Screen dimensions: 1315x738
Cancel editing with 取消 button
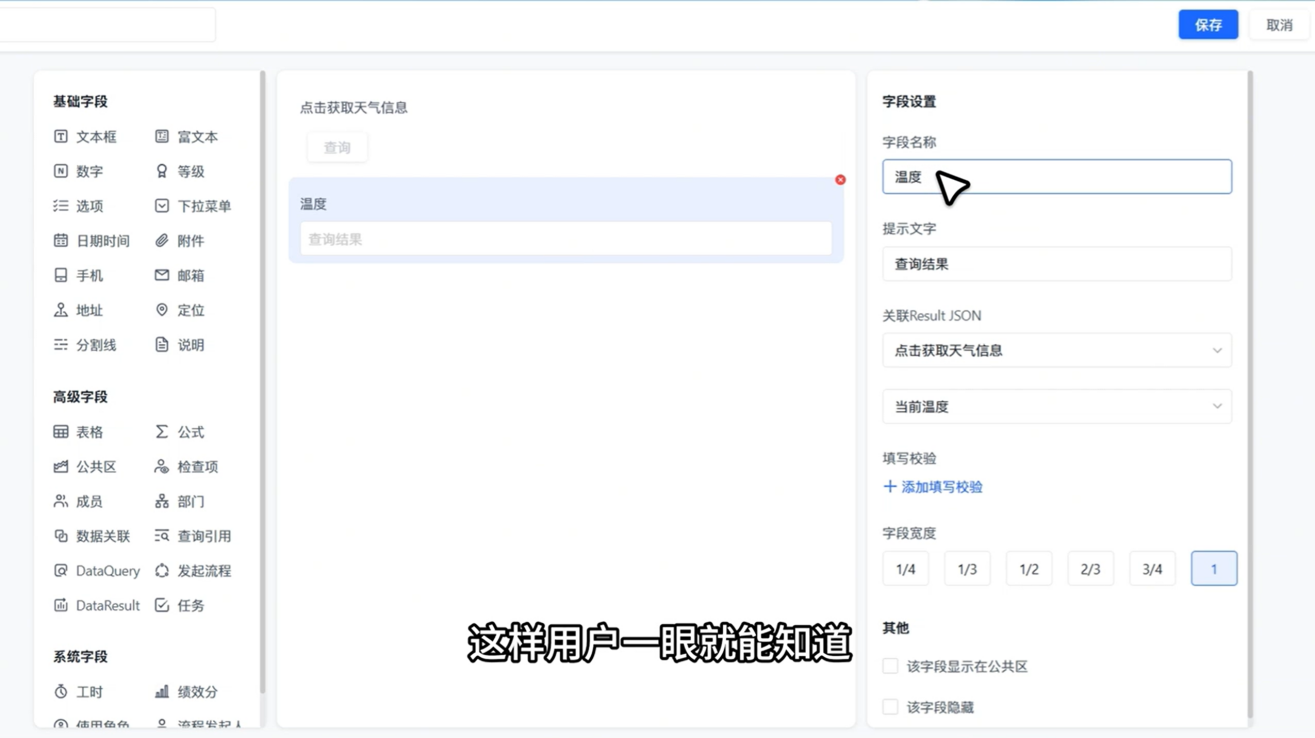(1279, 25)
